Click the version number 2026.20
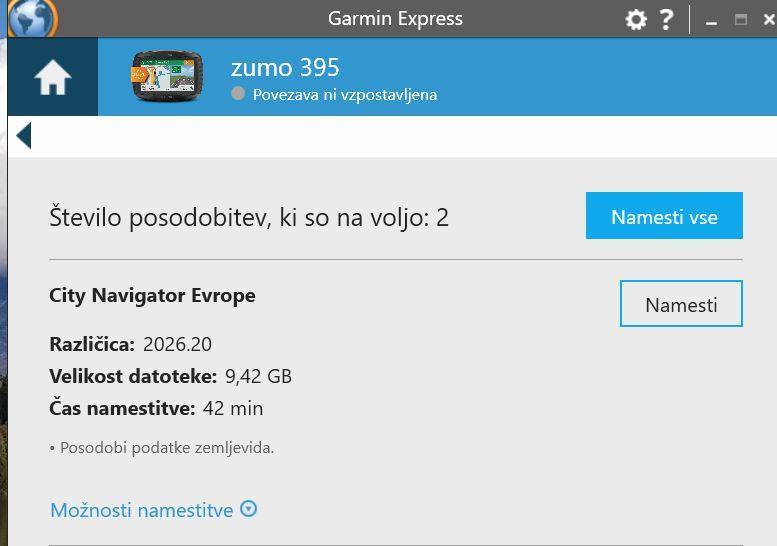777x546 pixels. (177, 344)
